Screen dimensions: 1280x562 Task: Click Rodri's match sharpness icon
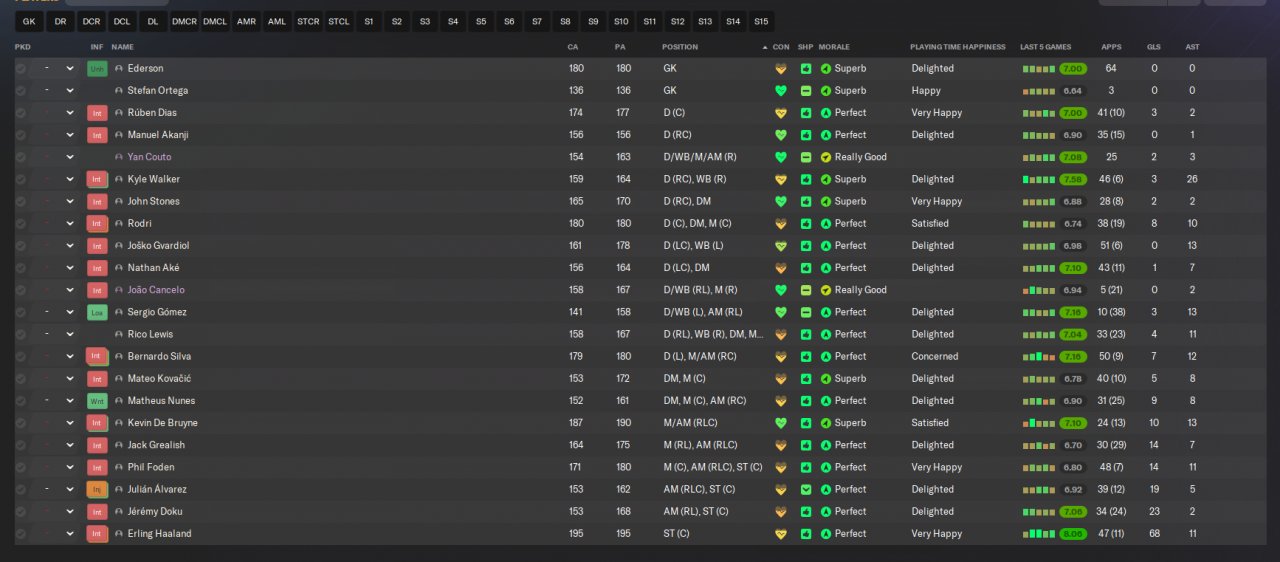(x=806, y=224)
